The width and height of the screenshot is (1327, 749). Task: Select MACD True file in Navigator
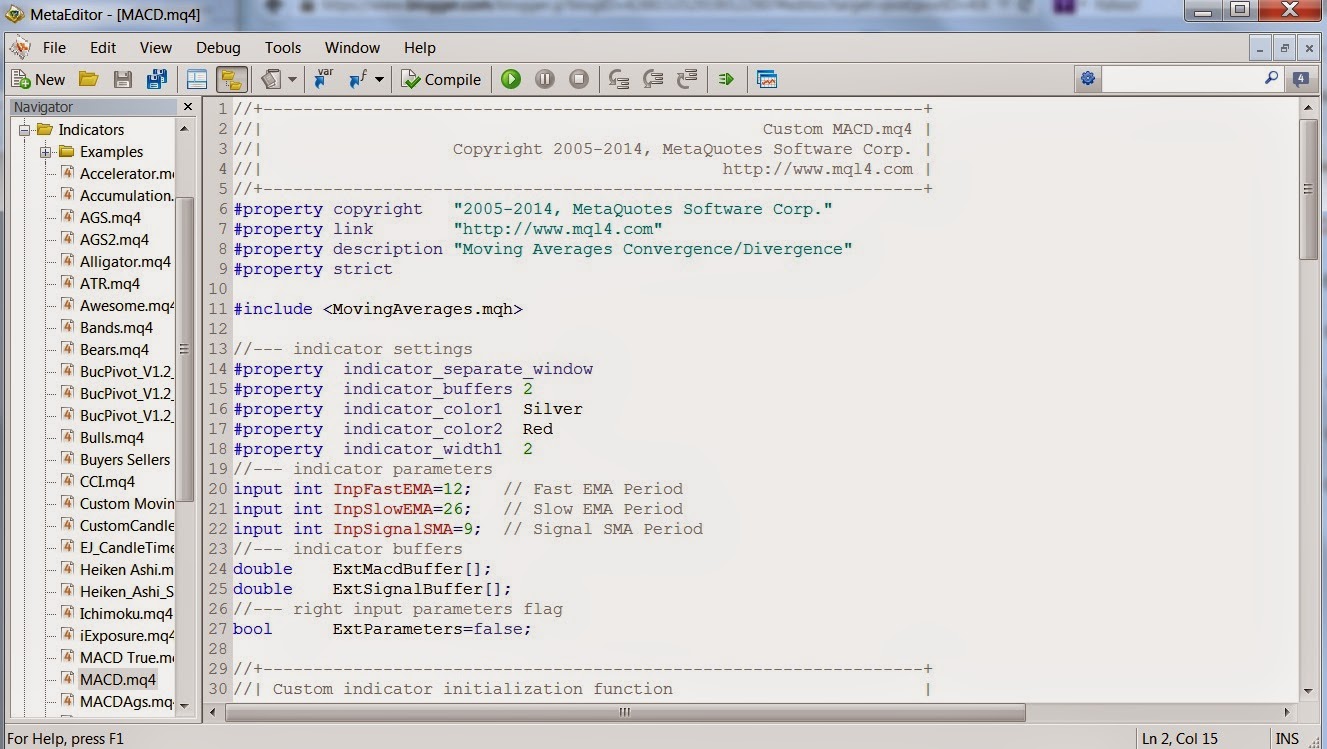point(126,657)
